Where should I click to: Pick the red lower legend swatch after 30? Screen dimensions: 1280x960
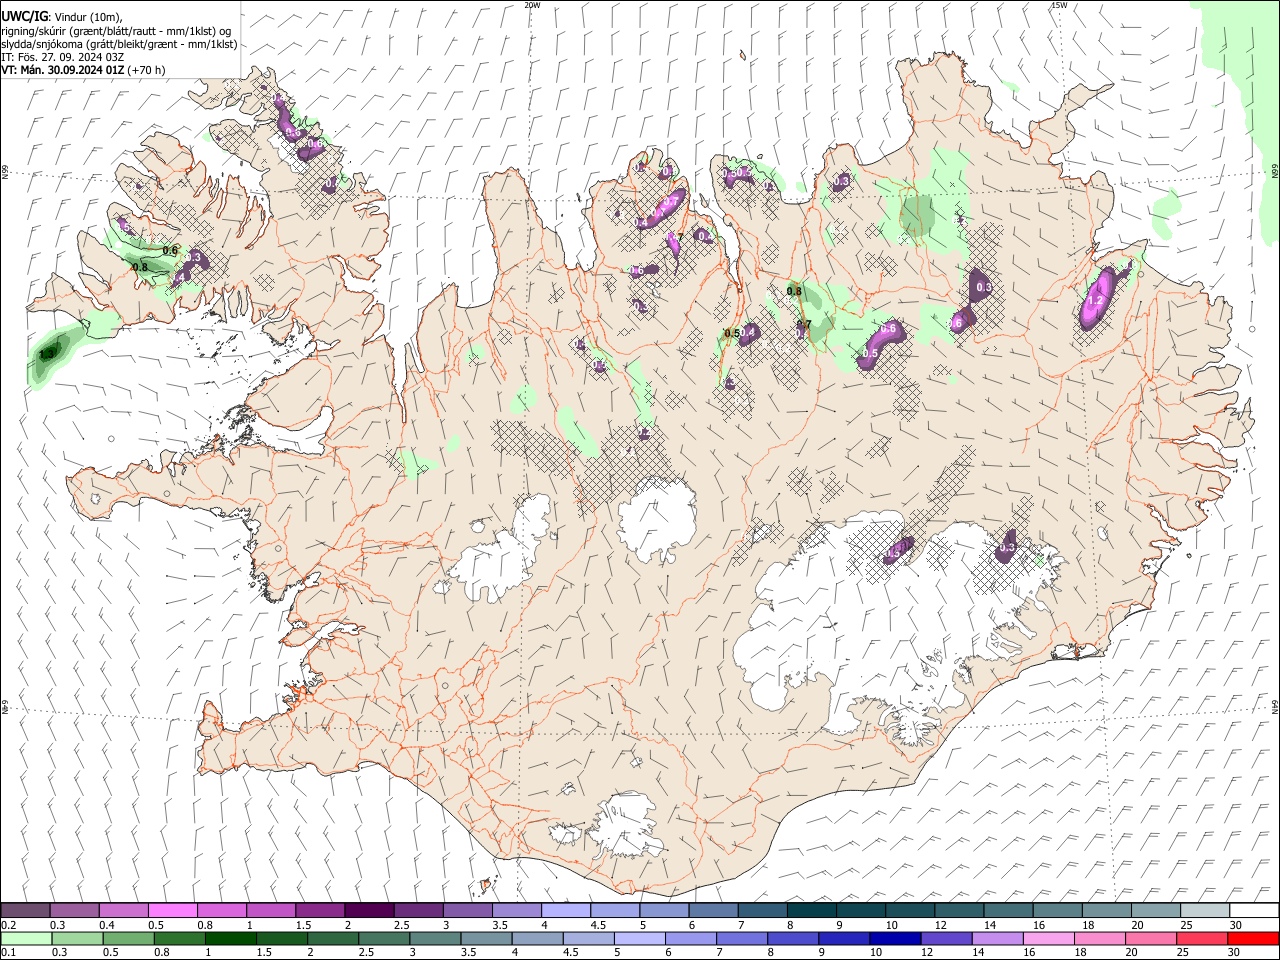(1252, 939)
